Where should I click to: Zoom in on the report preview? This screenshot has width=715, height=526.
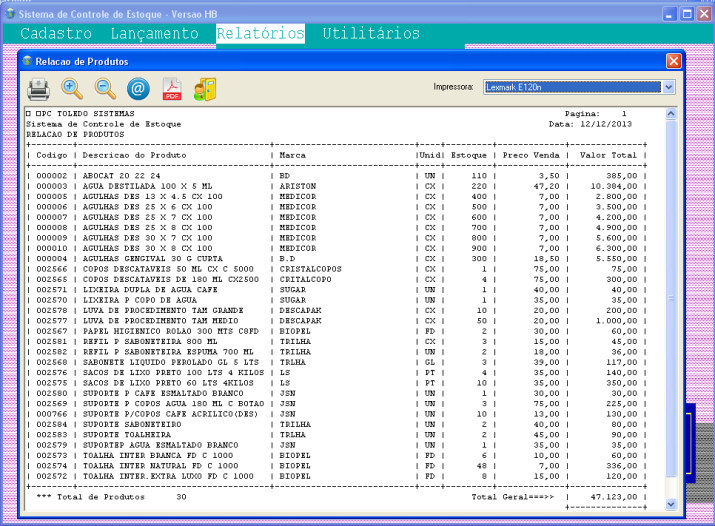click(72, 89)
